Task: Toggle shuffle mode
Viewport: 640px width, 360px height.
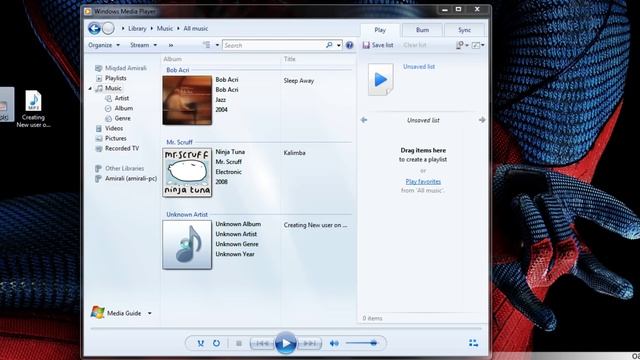Action: click(x=200, y=343)
